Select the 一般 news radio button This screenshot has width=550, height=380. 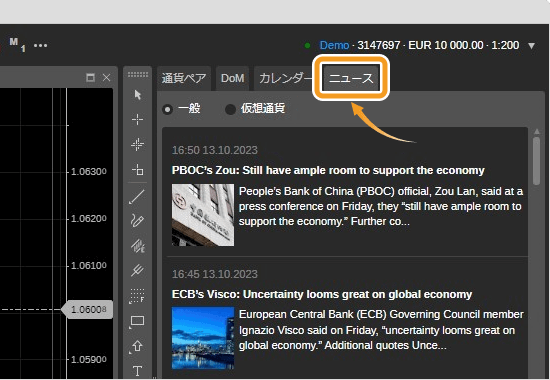click(168, 109)
